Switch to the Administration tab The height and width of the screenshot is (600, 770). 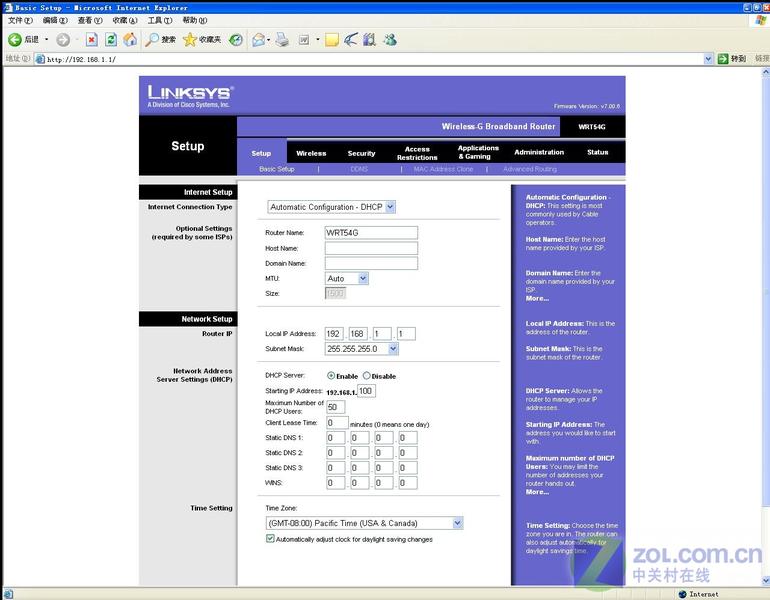click(539, 152)
